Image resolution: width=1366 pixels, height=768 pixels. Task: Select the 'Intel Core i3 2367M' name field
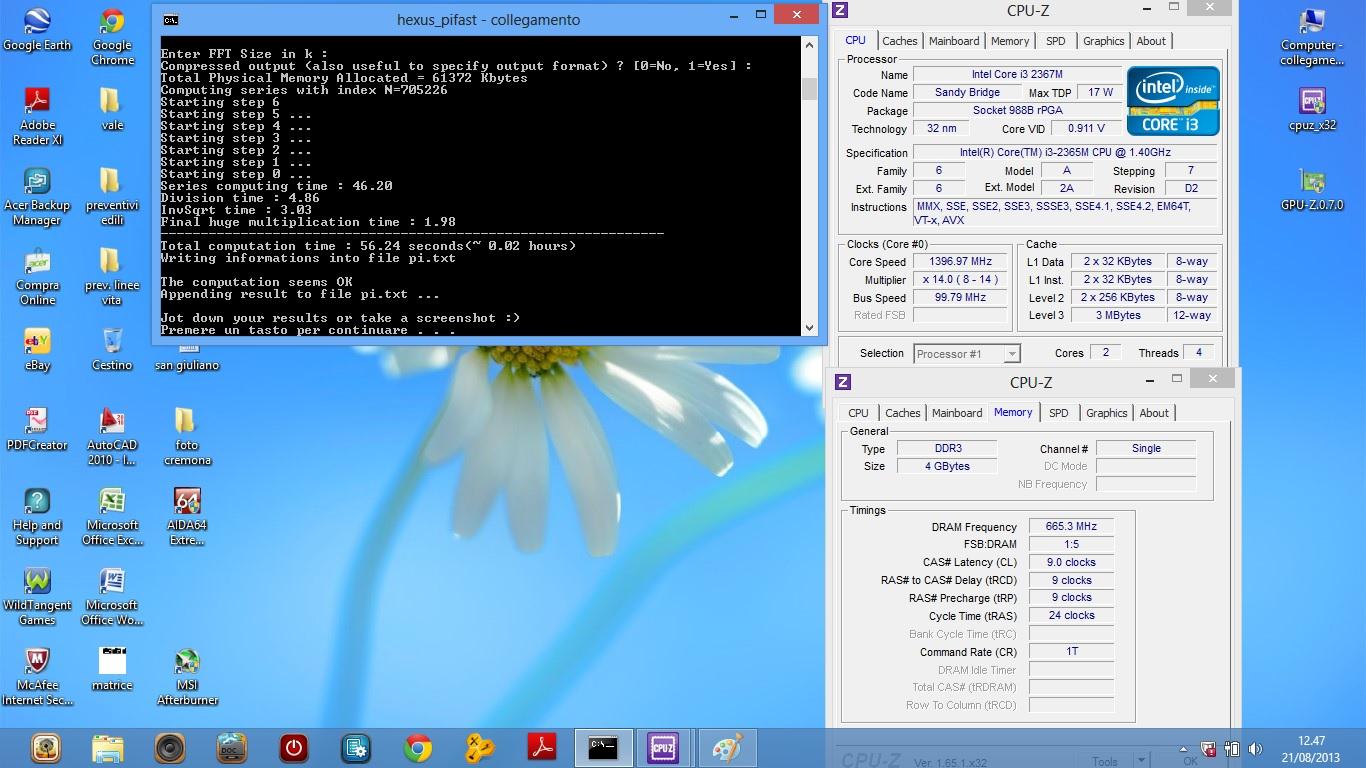coord(1016,75)
